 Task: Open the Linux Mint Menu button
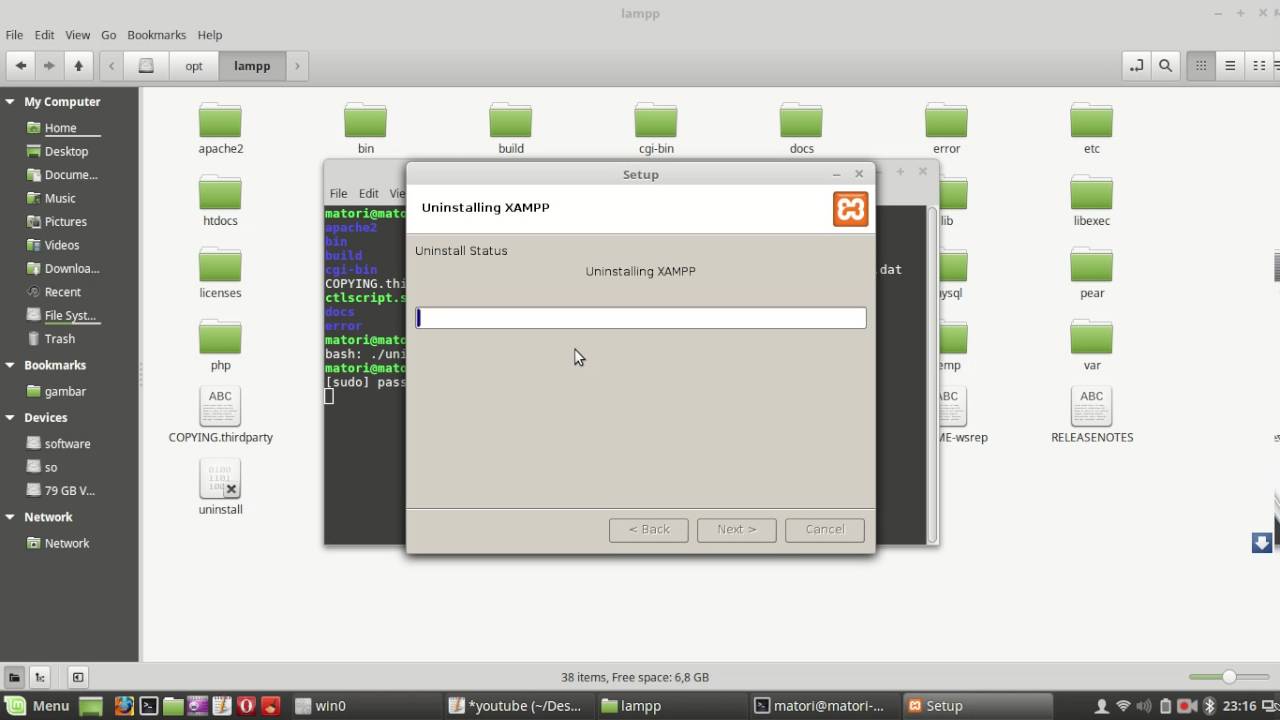37,705
